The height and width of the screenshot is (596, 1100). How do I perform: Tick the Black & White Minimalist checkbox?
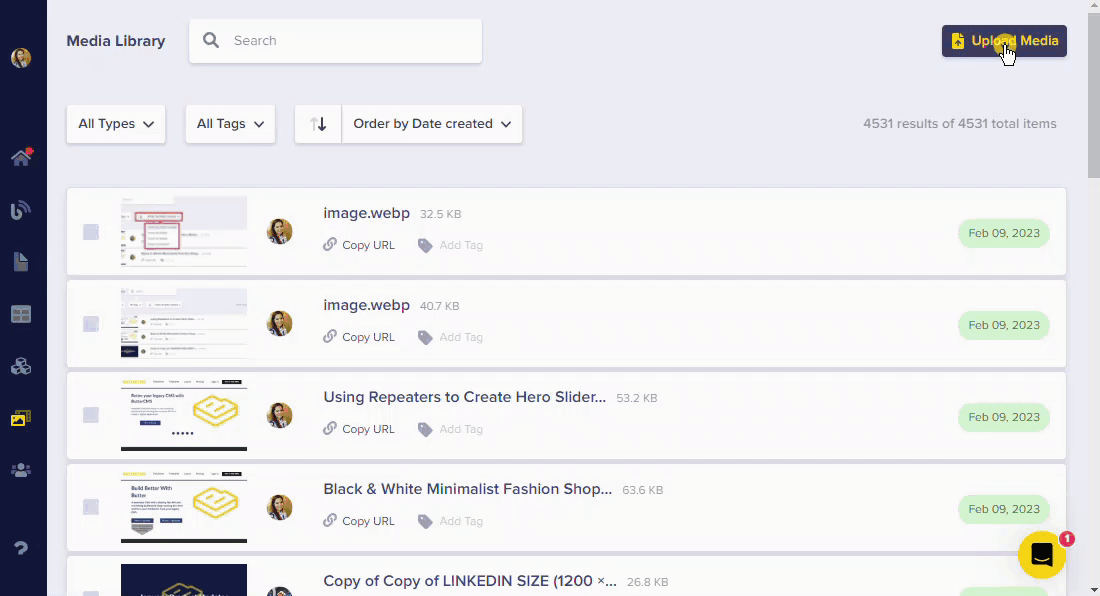[91, 507]
